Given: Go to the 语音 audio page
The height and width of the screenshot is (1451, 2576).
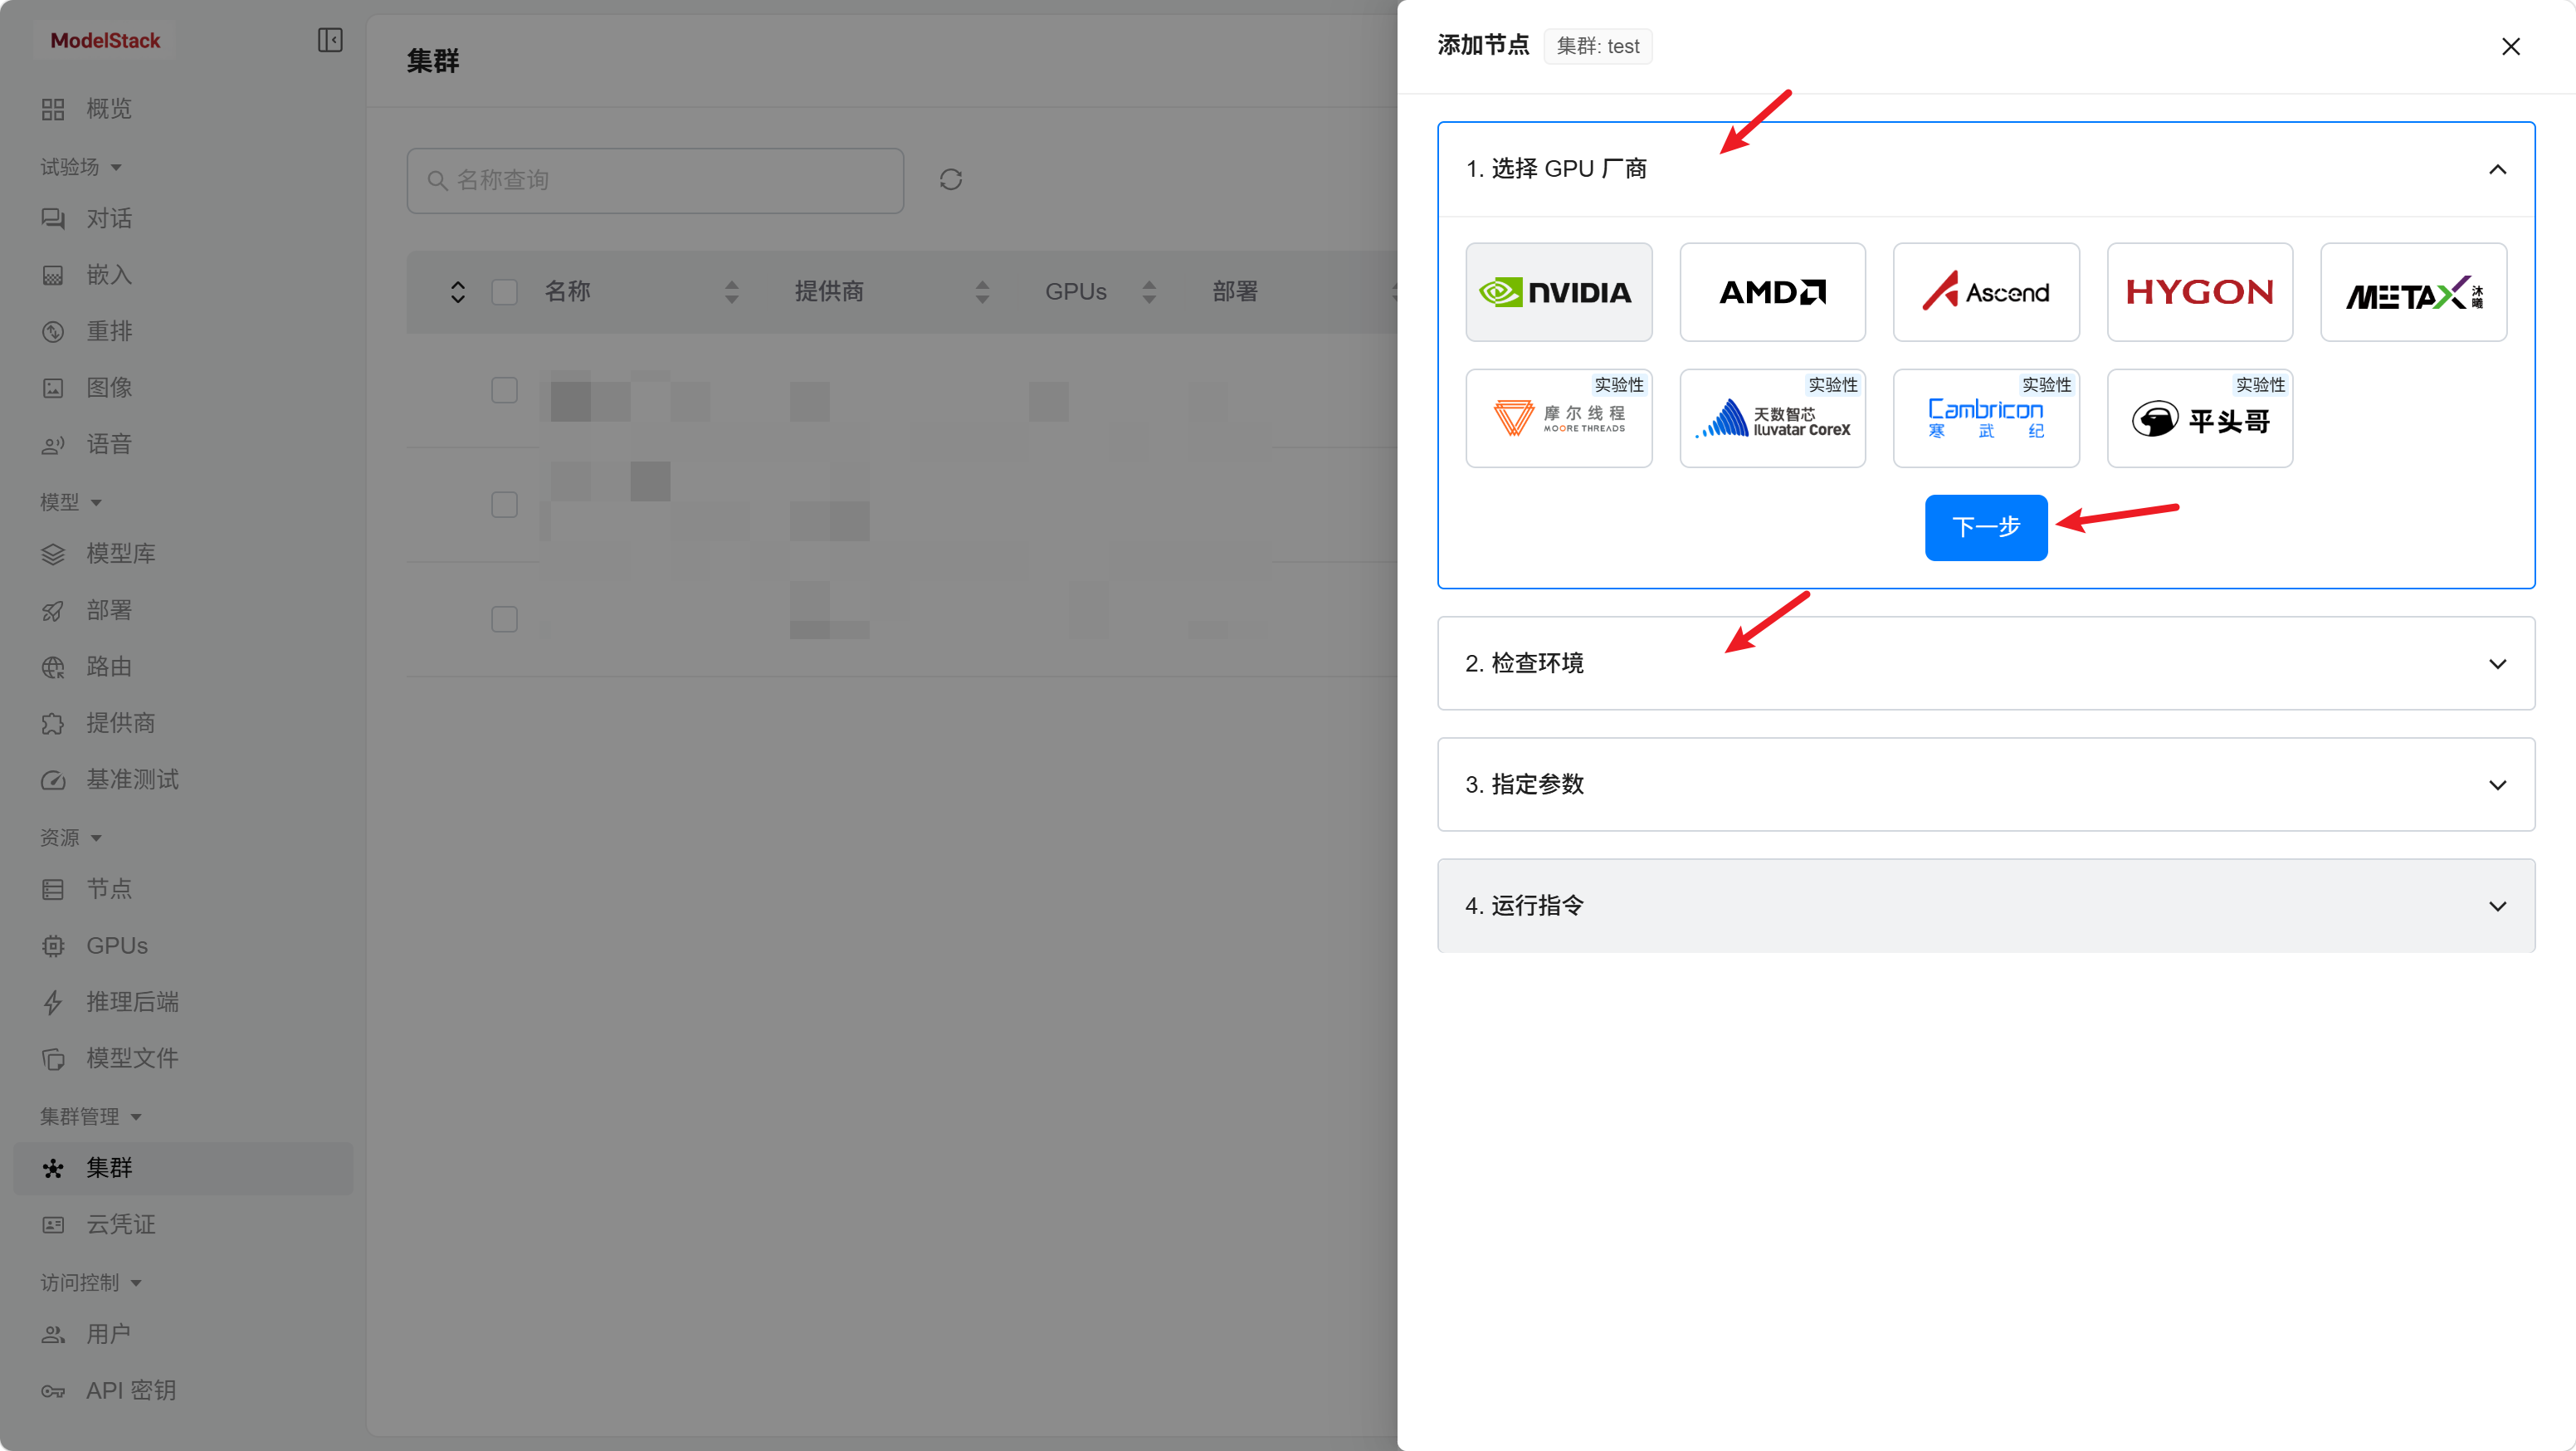Looking at the screenshot, I should pyautogui.click(x=182, y=444).
